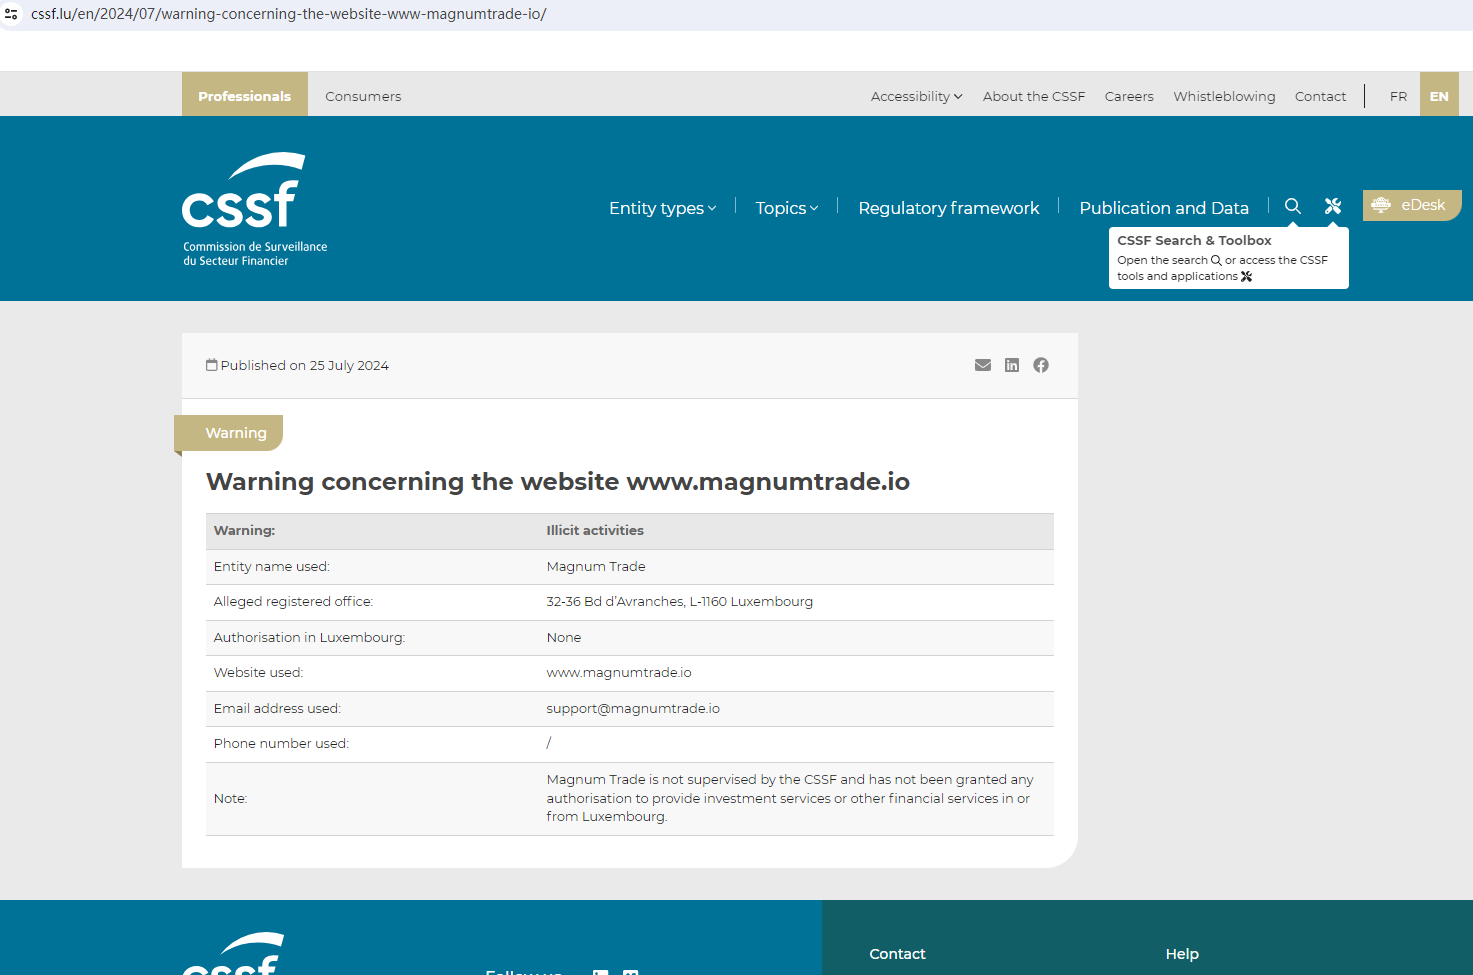Viewport: 1473px width, 975px height.
Task: Click the 'Magnum Trade' entity name cell
Action: click(x=596, y=566)
